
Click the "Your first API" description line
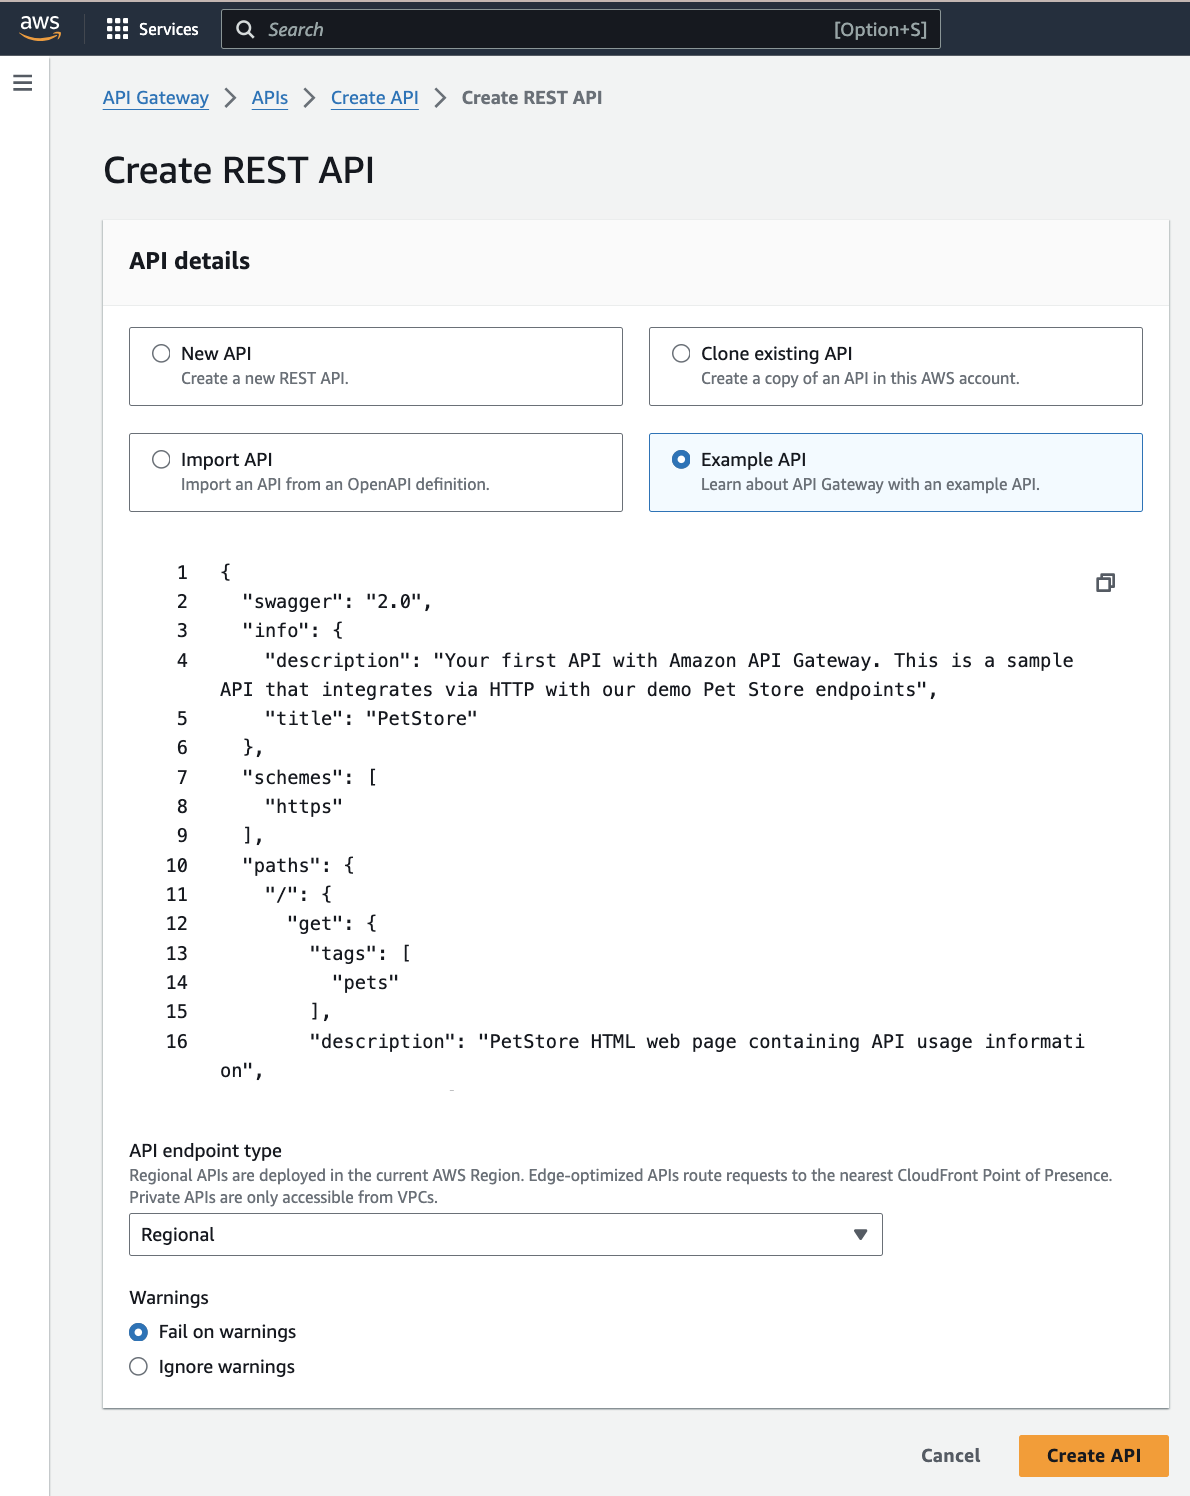647,675
